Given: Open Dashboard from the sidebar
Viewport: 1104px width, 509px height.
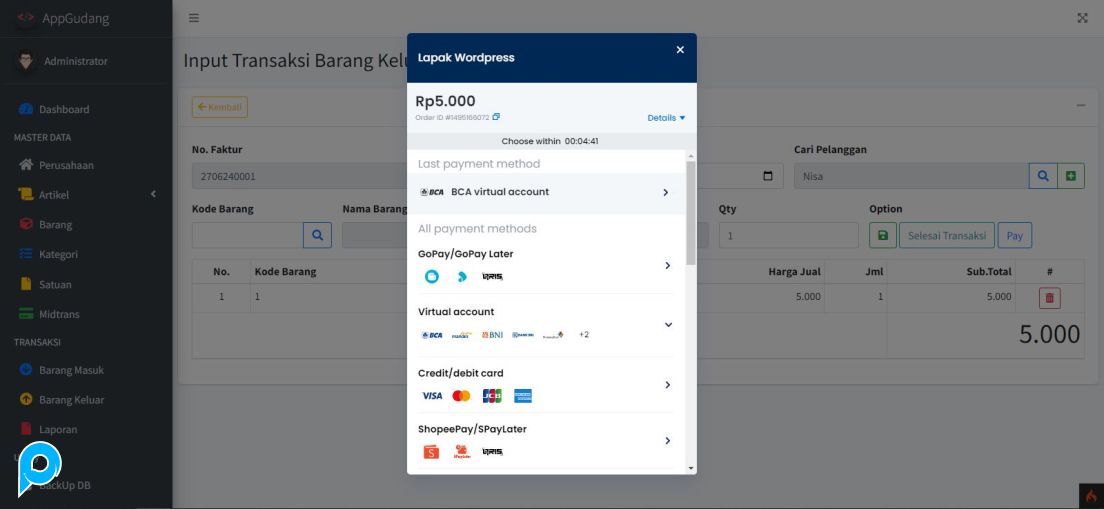Looking at the screenshot, I should (x=64, y=109).
